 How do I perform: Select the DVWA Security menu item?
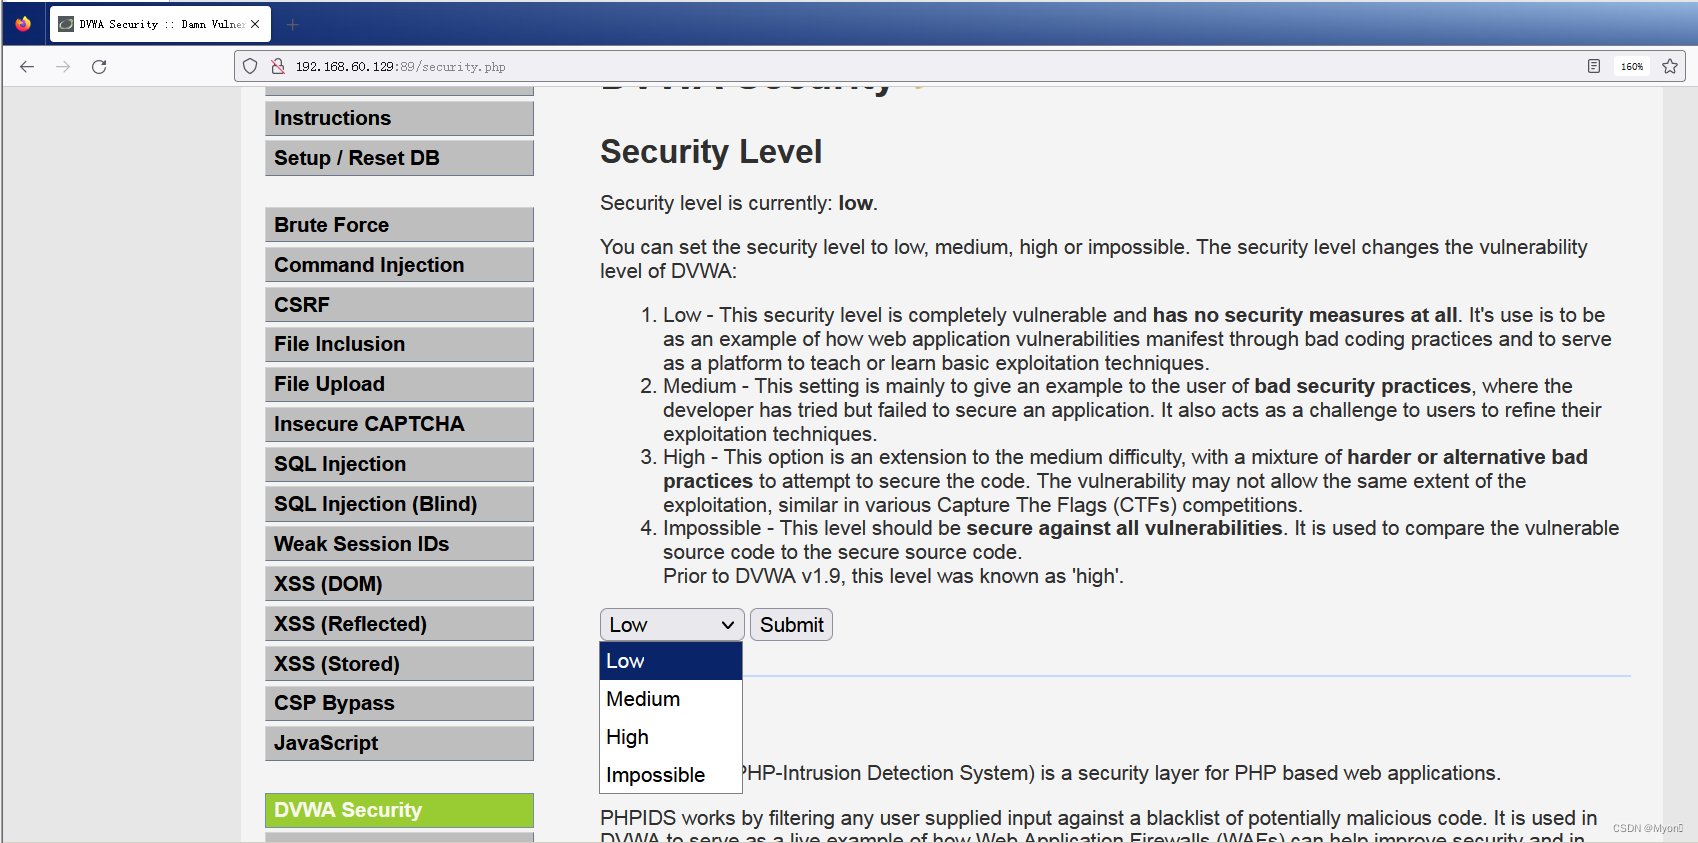(x=399, y=810)
